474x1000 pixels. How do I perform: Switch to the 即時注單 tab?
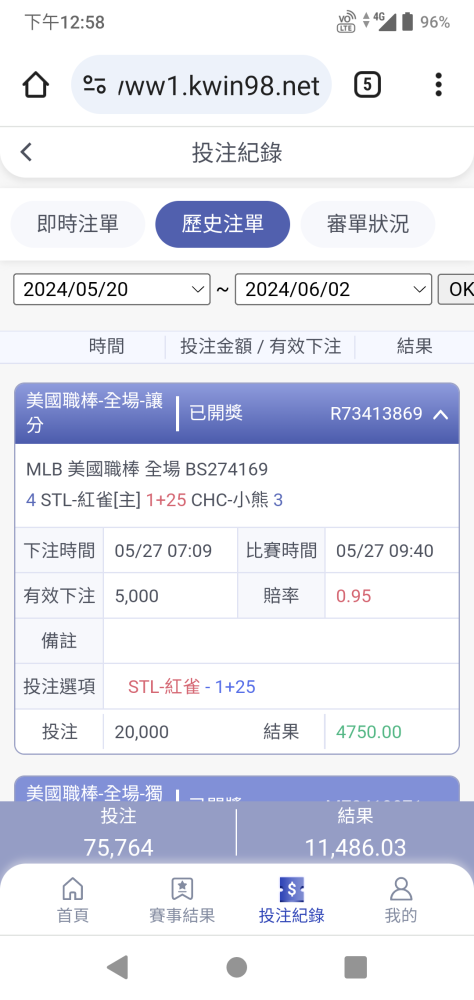coord(78,224)
